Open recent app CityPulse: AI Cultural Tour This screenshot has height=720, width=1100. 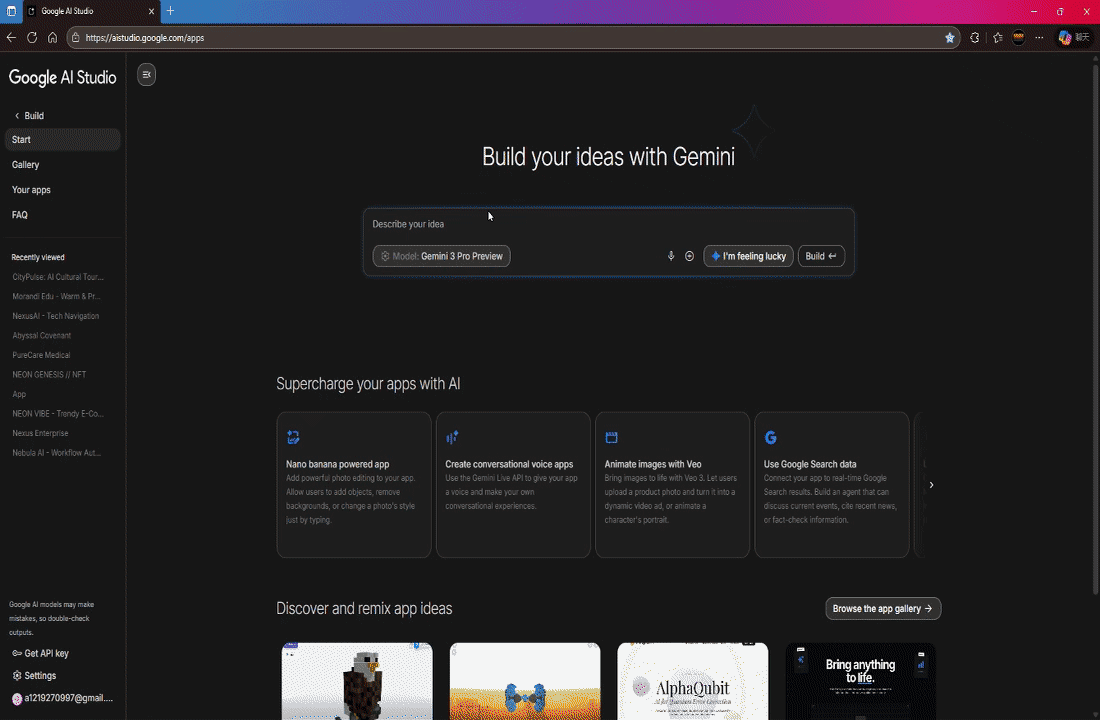pyautogui.click(x=58, y=277)
